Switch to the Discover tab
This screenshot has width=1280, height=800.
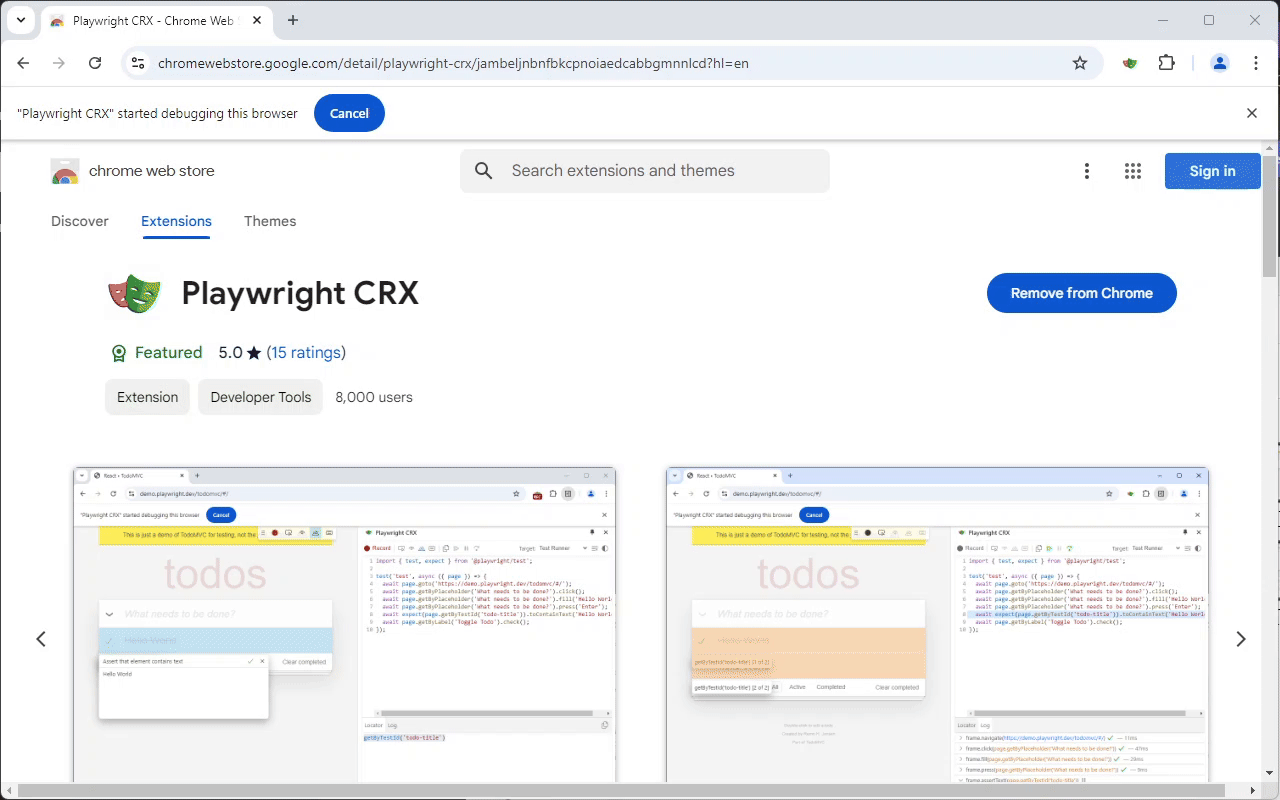80,221
